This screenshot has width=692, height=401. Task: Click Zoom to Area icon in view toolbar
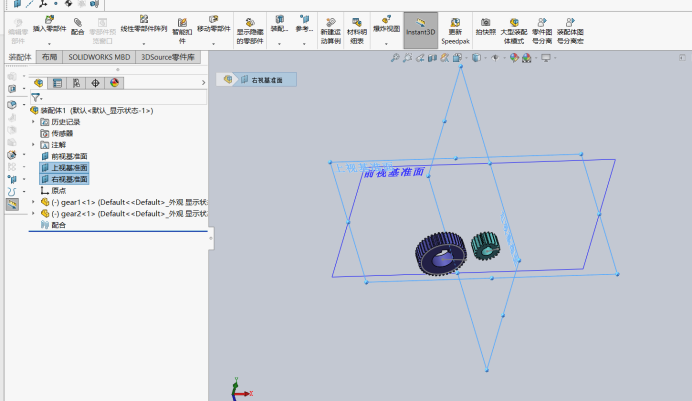[407, 58]
